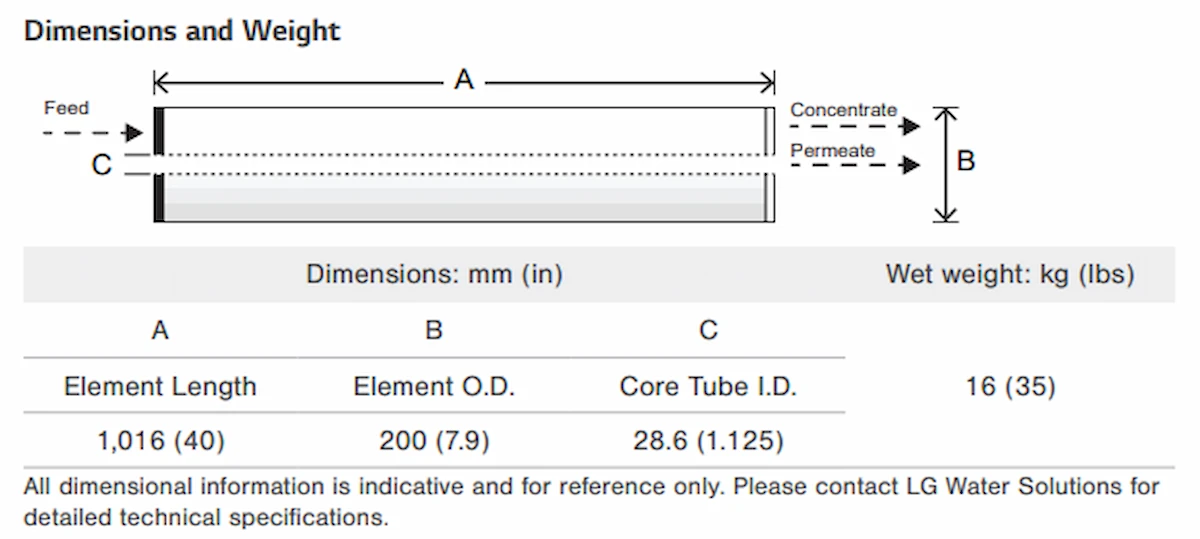Click the Dimensions and Weight heading
The width and height of the screenshot is (1200, 539).
click(182, 31)
